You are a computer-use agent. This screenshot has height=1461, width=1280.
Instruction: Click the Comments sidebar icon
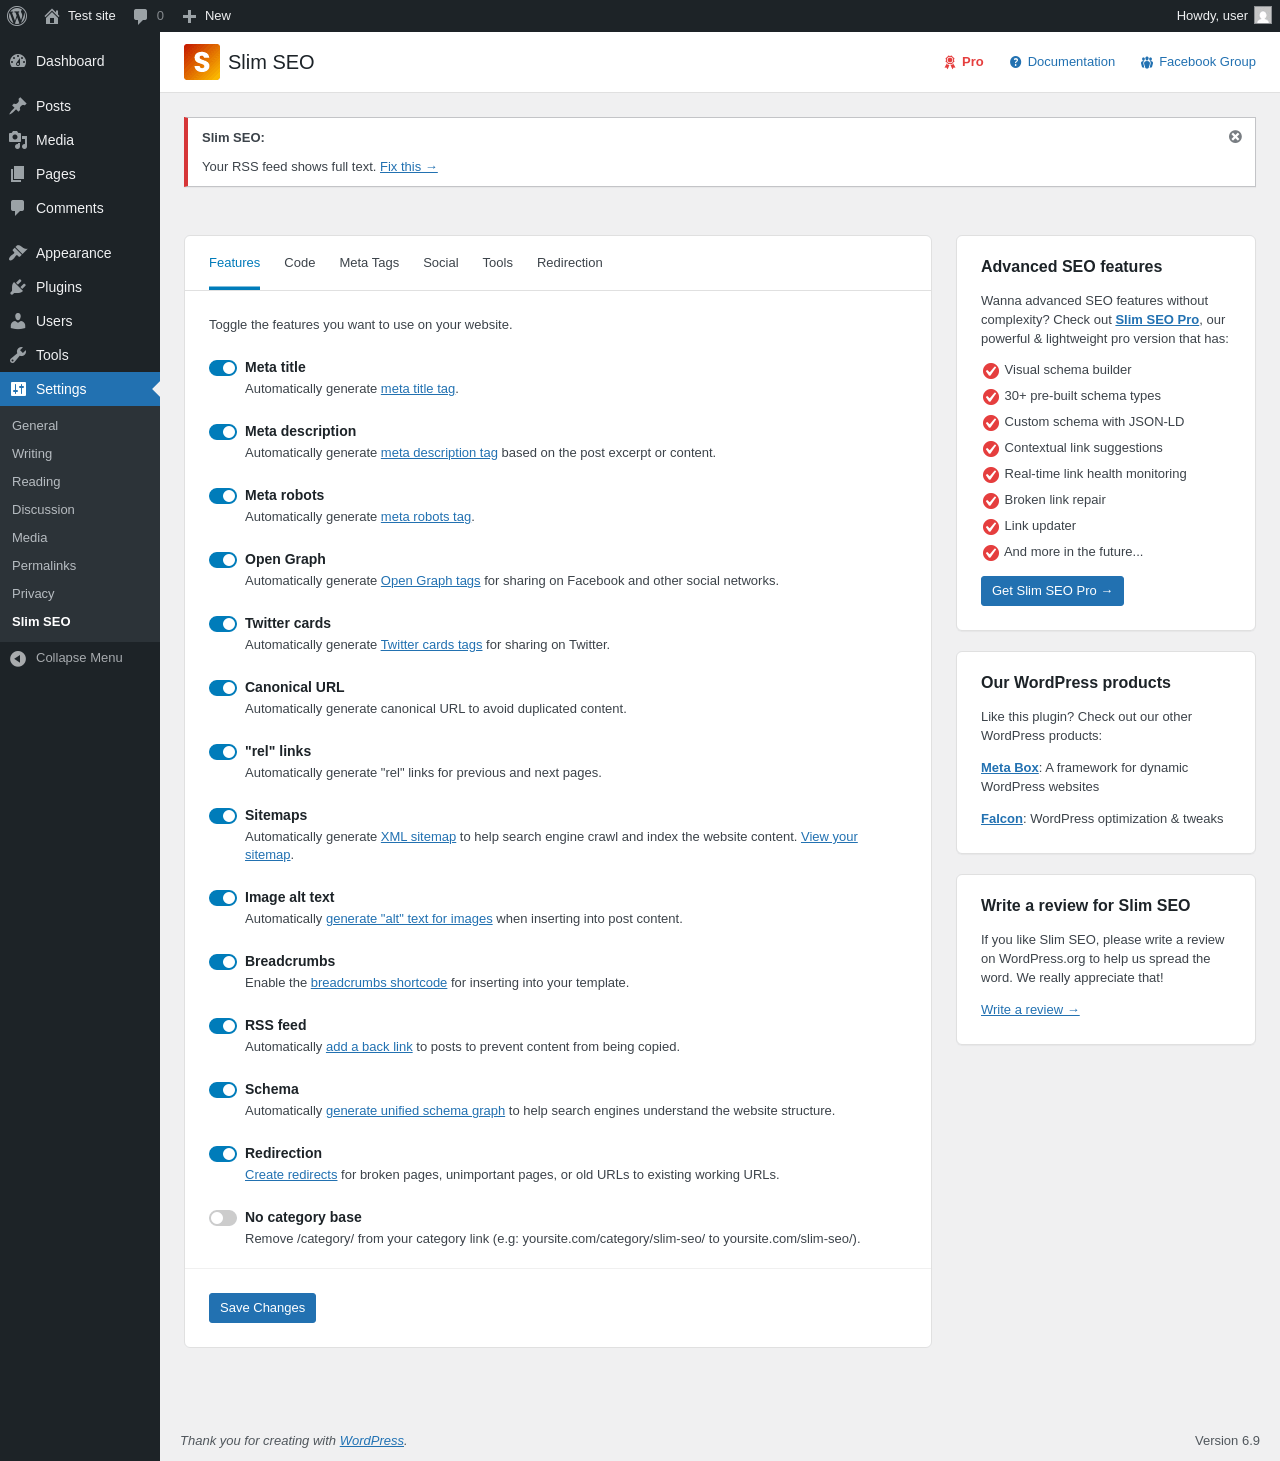pos(18,208)
